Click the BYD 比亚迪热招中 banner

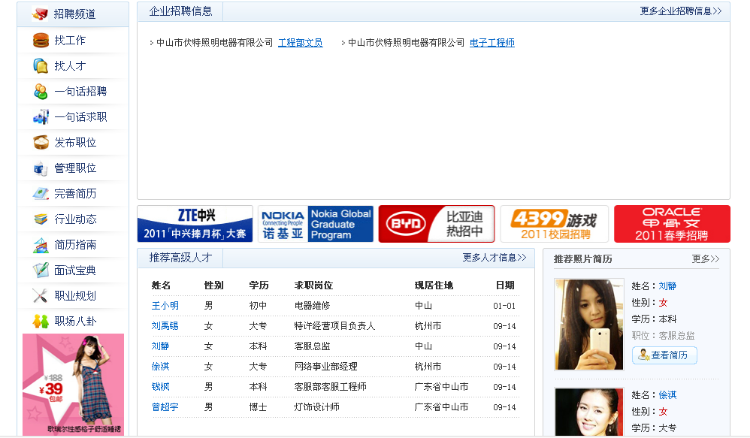[x=436, y=224]
